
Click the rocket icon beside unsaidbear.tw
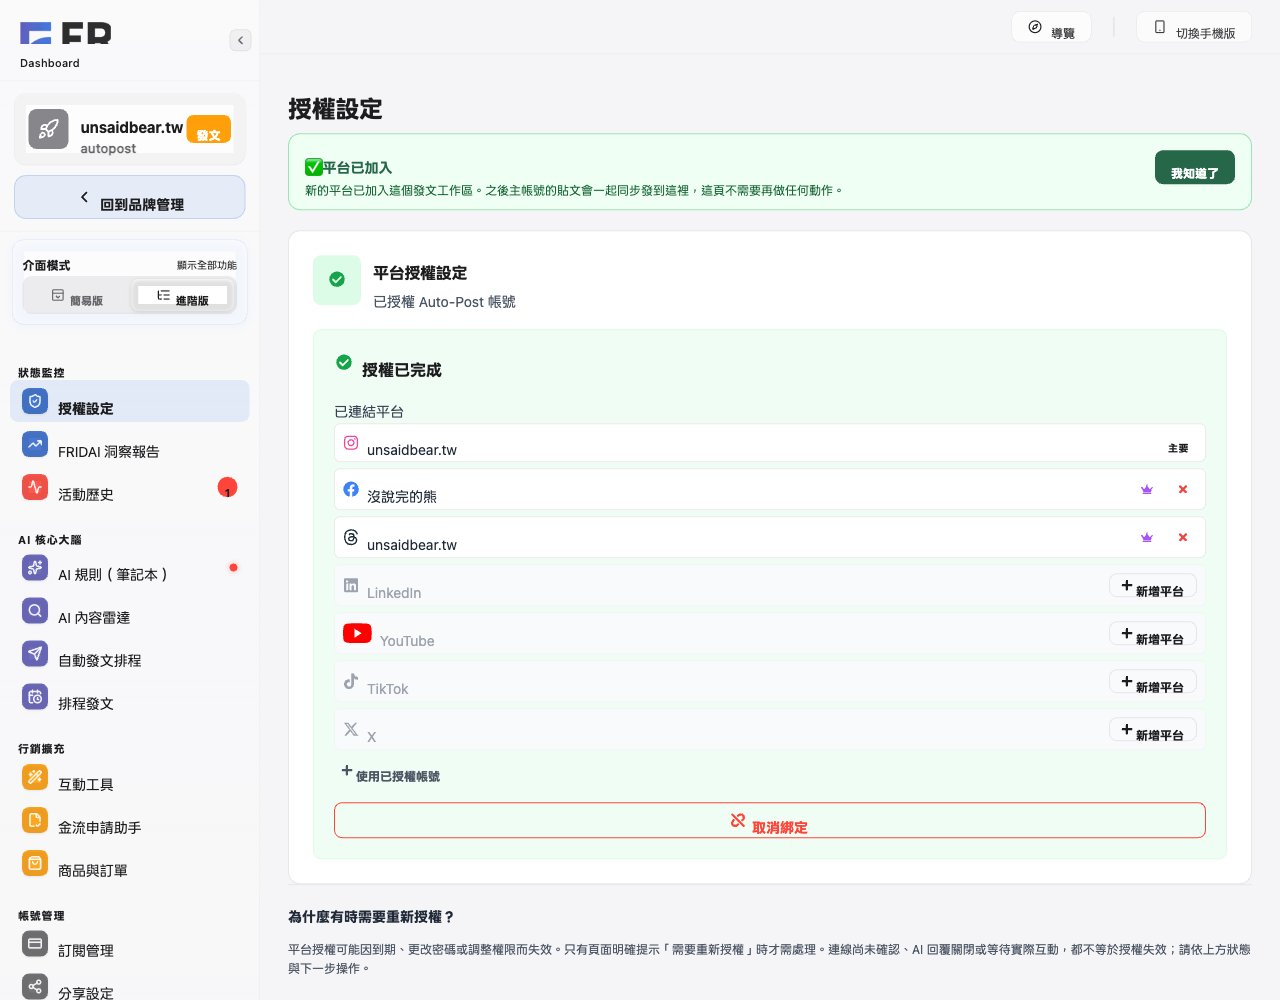(48, 129)
